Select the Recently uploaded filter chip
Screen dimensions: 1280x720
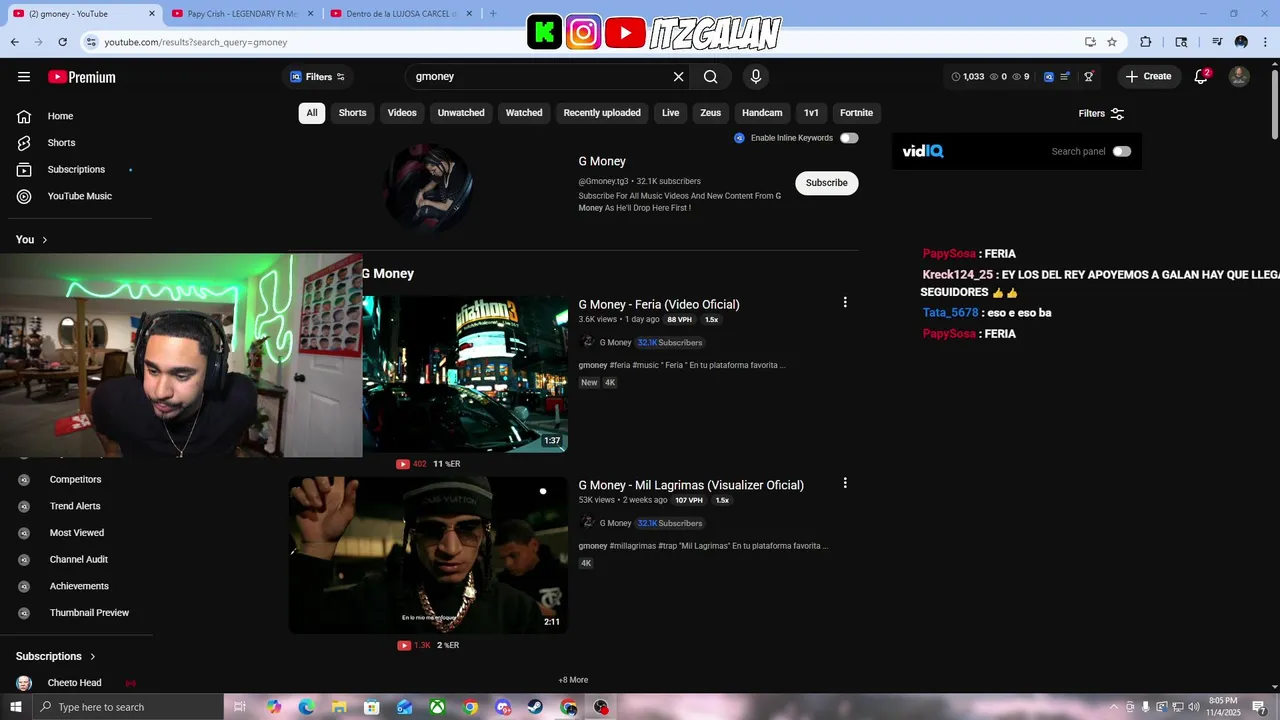(x=602, y=113)
